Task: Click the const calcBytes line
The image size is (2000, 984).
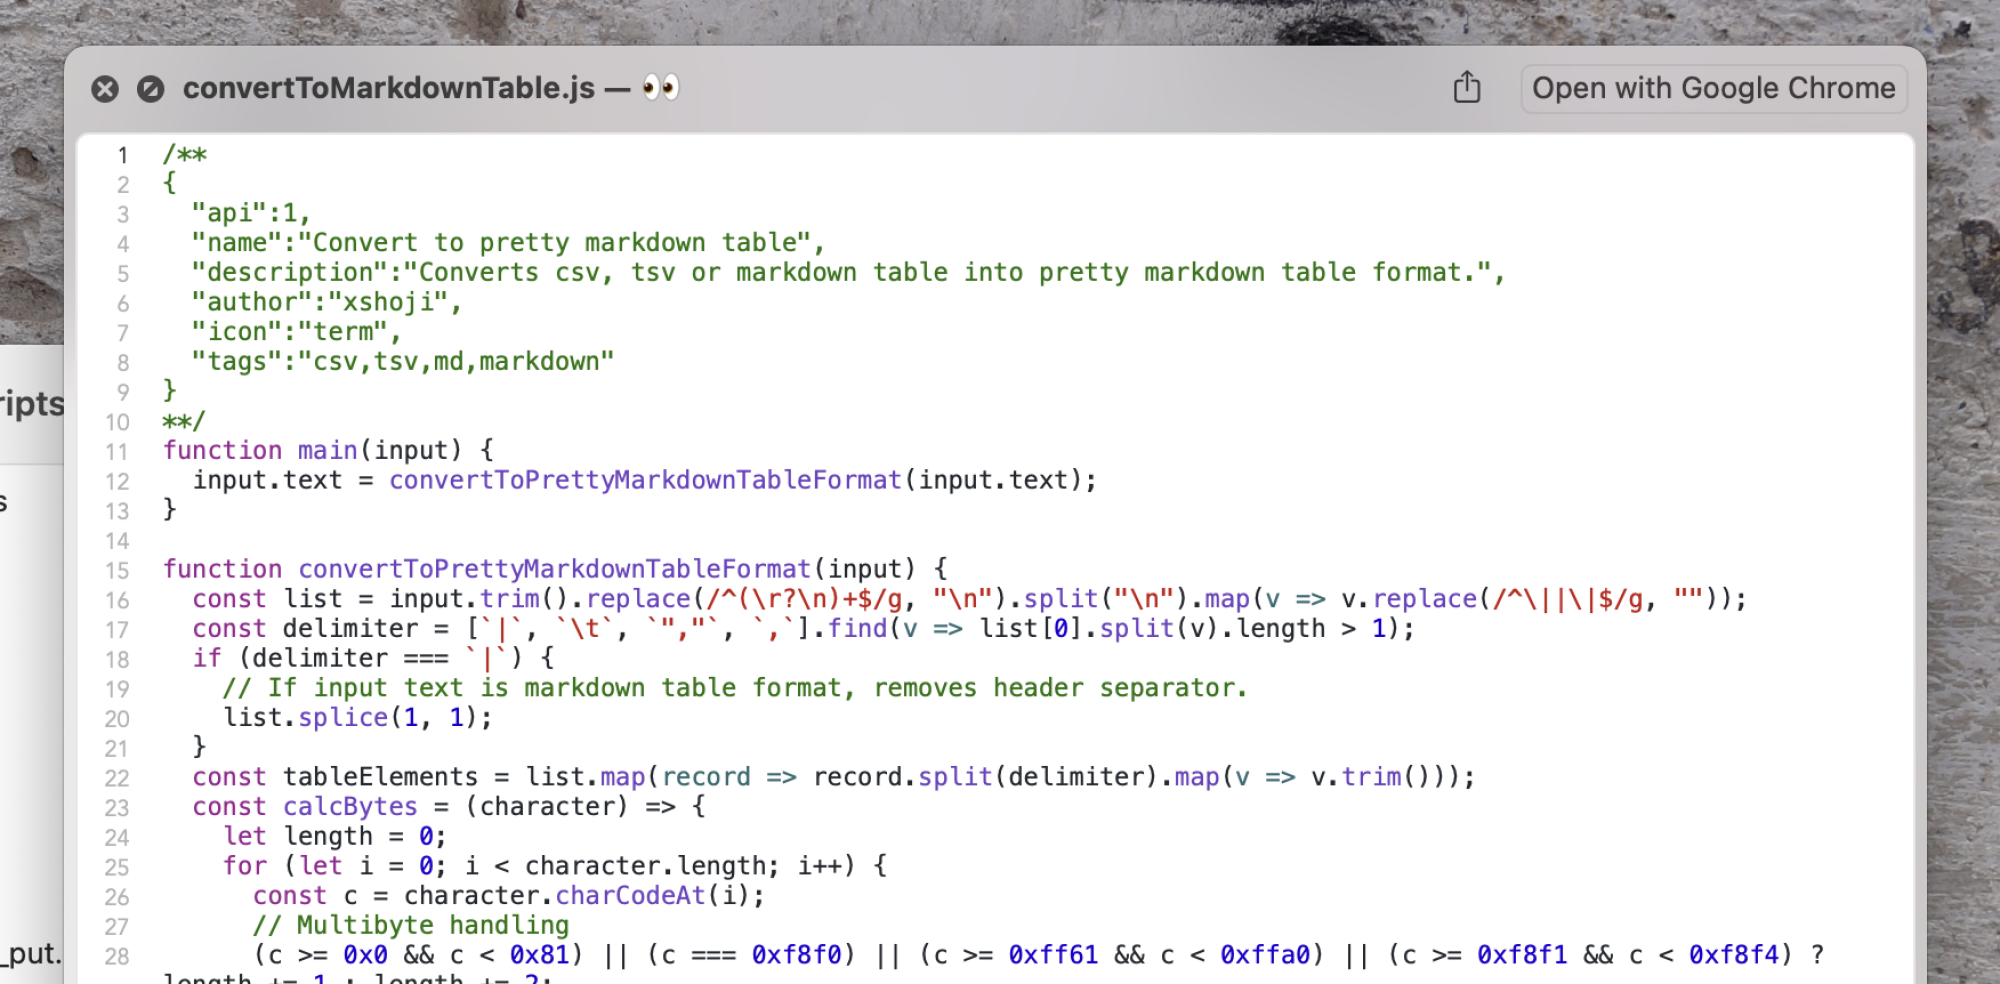Action: (449, 806)
